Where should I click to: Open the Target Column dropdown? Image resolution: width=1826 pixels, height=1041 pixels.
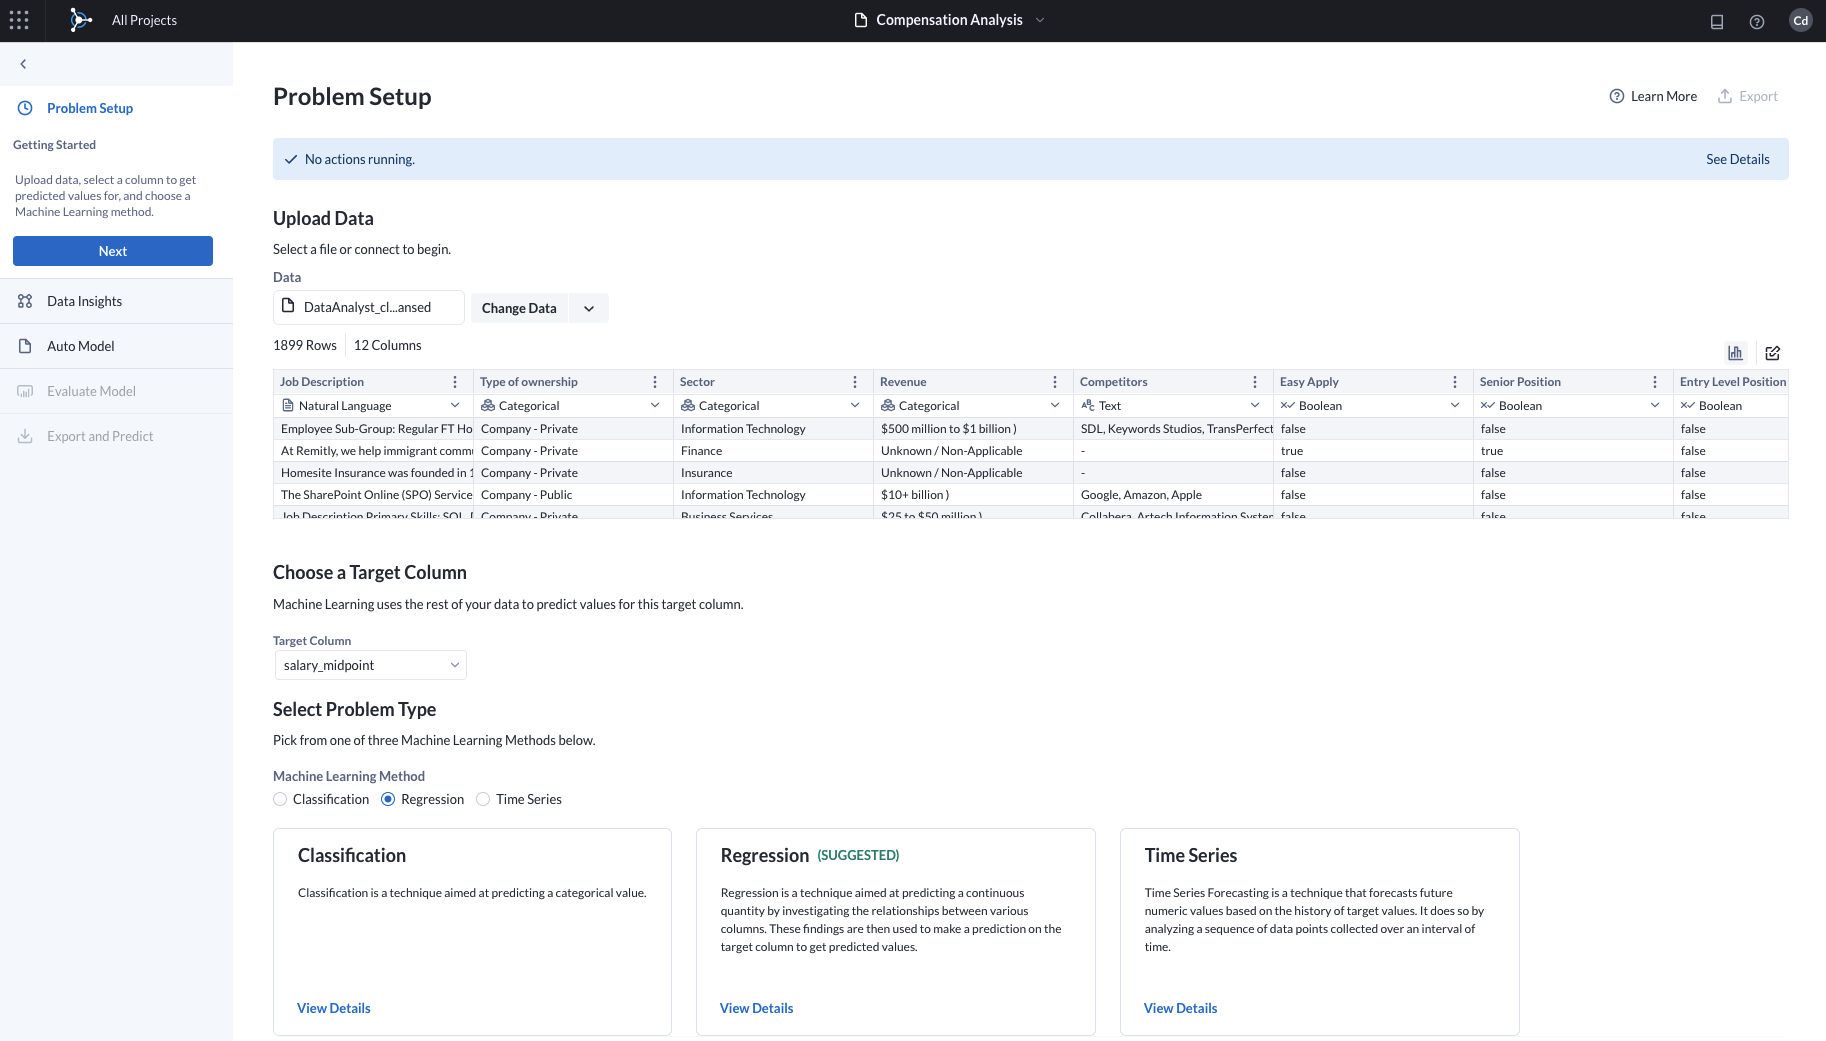coord(370,665)
